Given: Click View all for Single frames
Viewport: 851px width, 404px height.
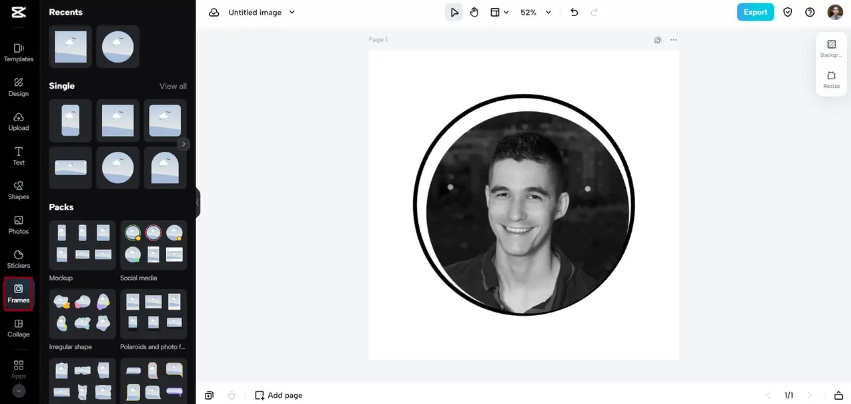Looking at the screenshot, I should point(173,86).
